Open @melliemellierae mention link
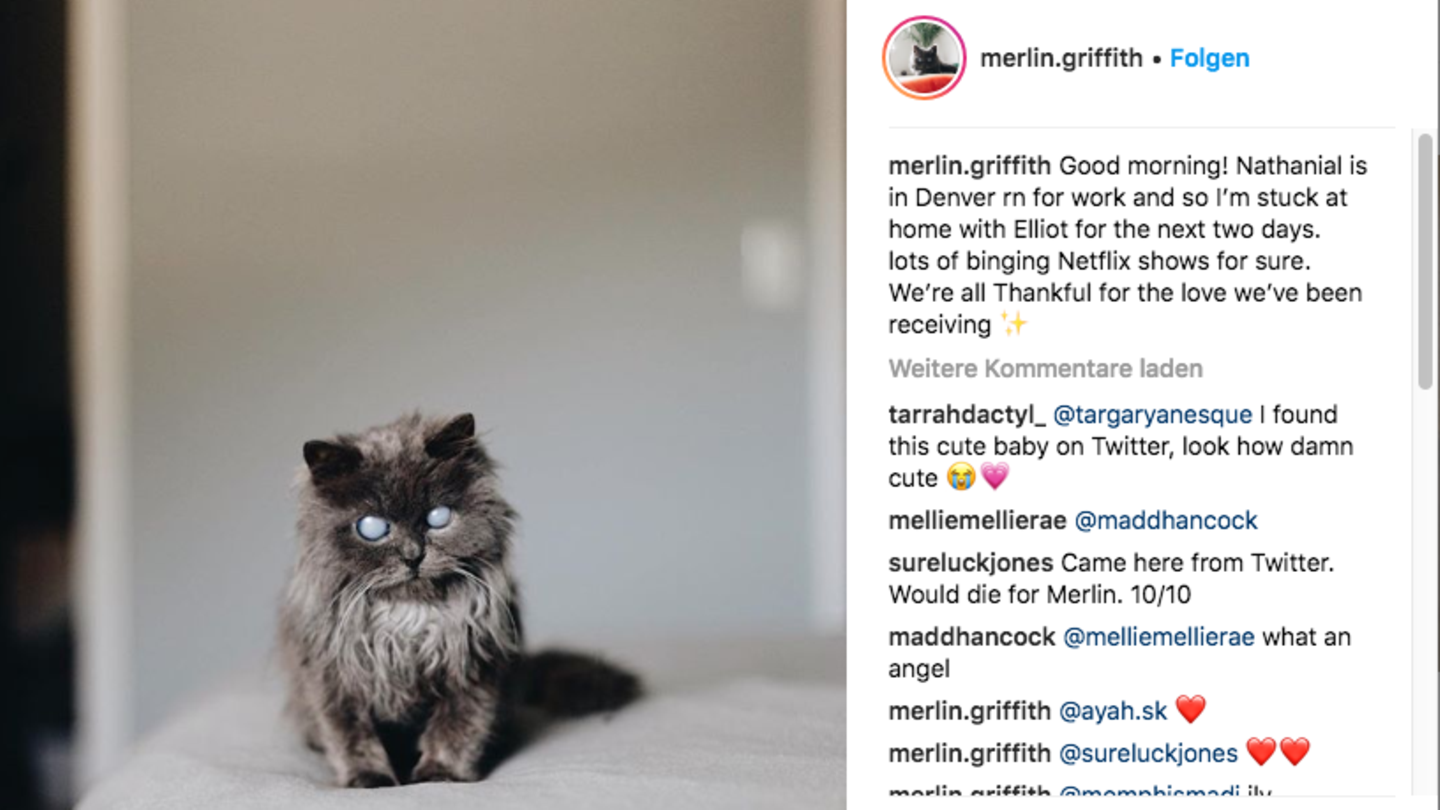 [x=1158, y=636]
